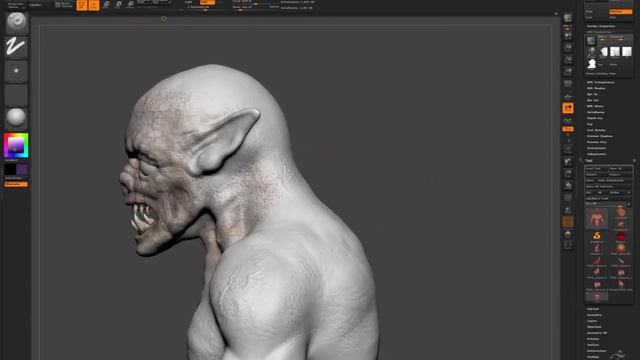Click Clone All SubTools button
Viewport: 640px width, 360px height.
pos(609,187)
